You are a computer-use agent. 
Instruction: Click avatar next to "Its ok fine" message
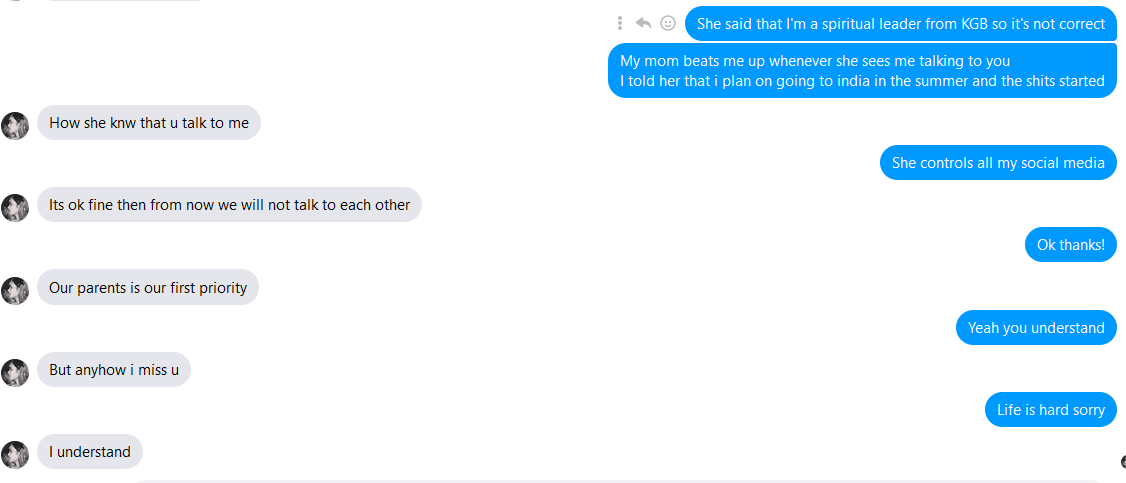(15, 208)
